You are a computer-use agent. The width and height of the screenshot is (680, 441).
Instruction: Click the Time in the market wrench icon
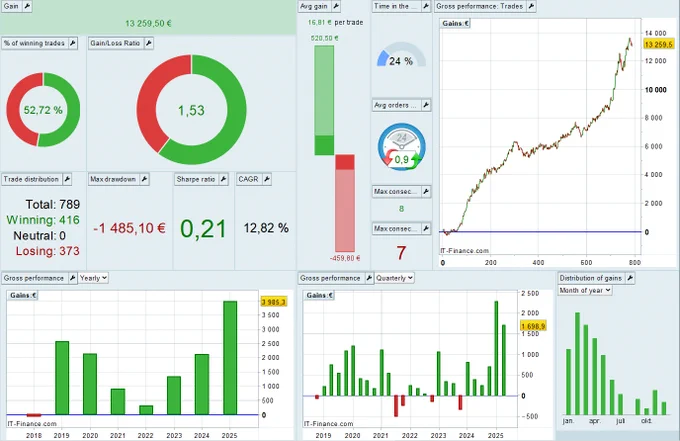click(425, 6)
